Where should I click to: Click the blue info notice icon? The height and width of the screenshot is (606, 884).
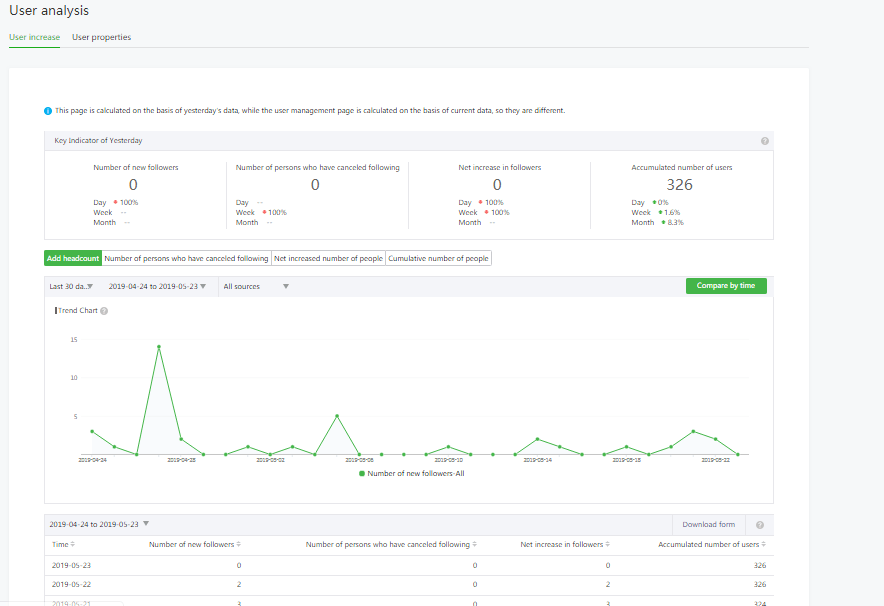tap(48, 110)
